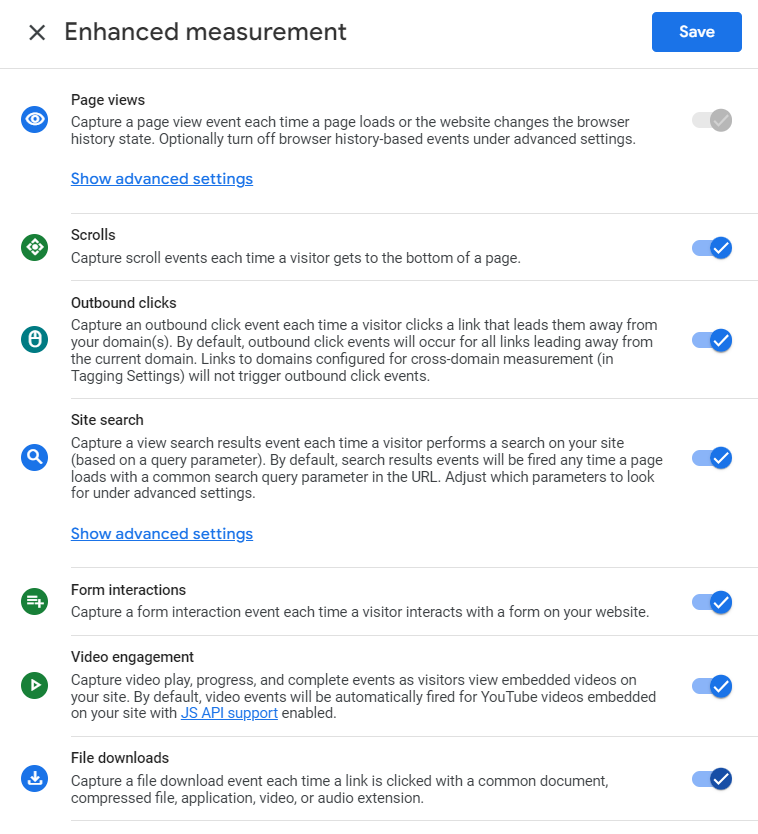Click the Form interactions icon

35,602
